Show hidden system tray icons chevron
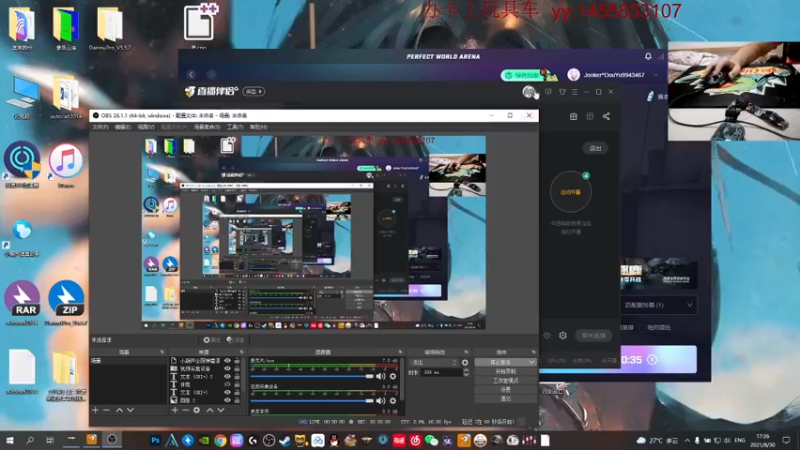Viewport: 800px width, 450px height. (687, 440)
